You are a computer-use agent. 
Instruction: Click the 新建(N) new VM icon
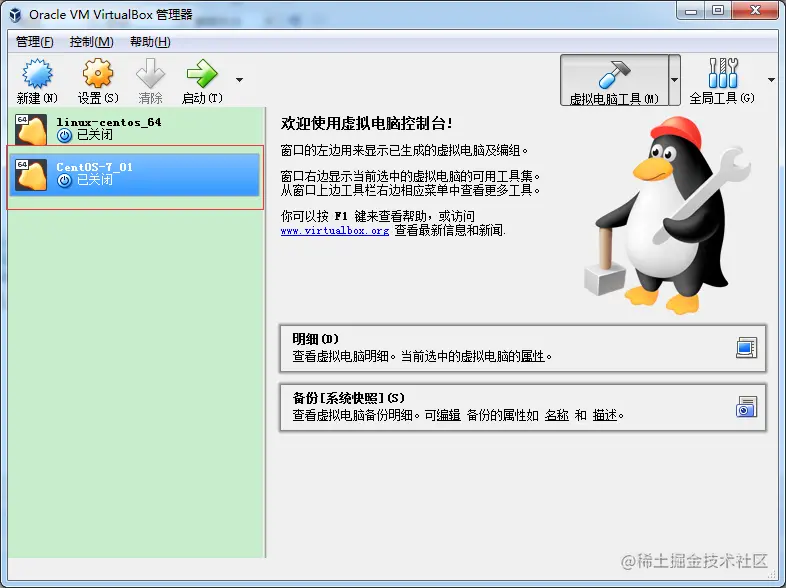pos(37,74)
